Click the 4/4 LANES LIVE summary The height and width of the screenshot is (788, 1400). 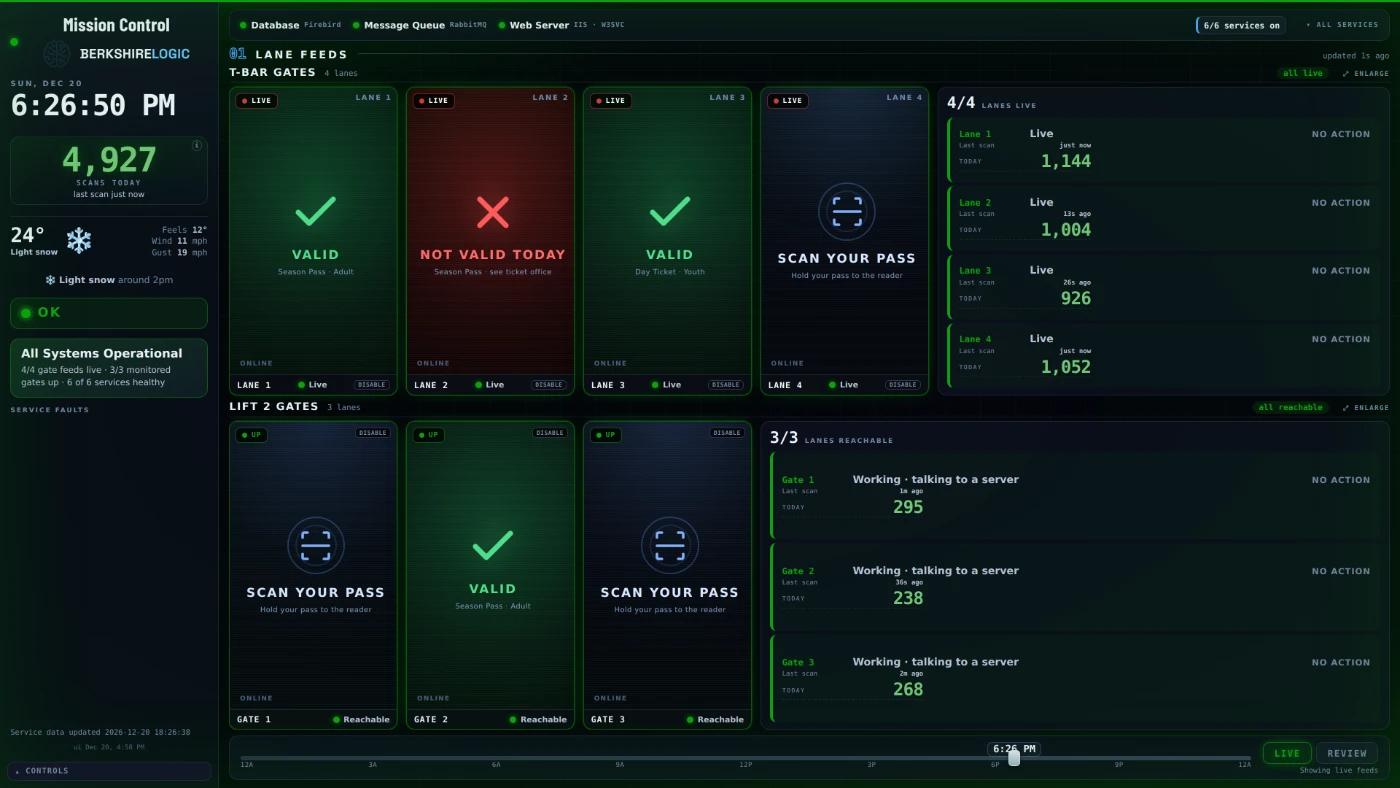pos(991,103)
